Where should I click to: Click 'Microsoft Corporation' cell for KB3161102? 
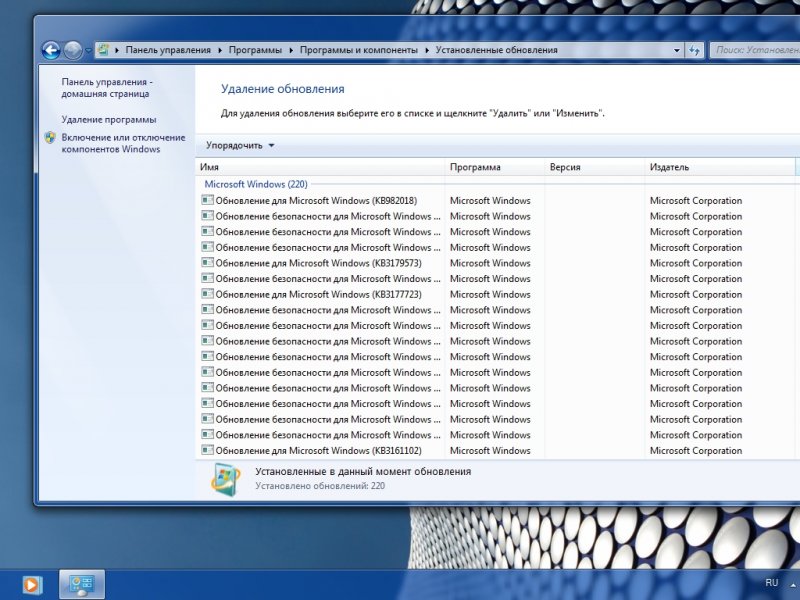coord(696,451)
